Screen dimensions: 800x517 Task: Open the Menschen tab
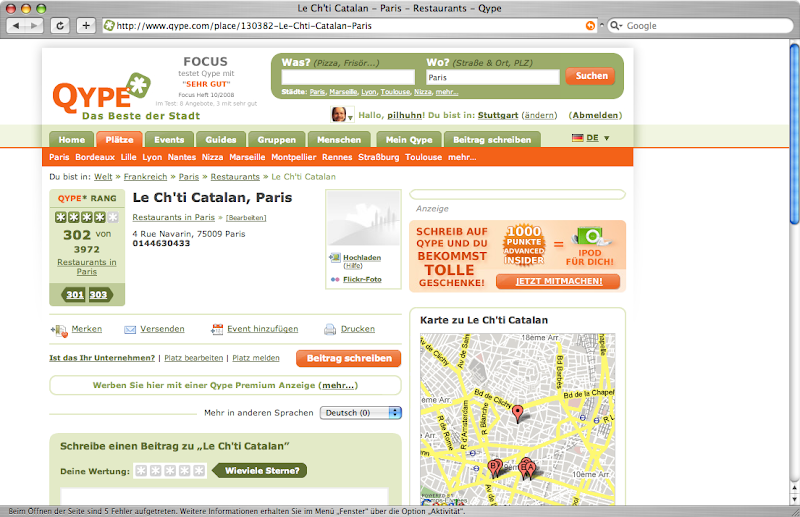(x=339, y=139)
